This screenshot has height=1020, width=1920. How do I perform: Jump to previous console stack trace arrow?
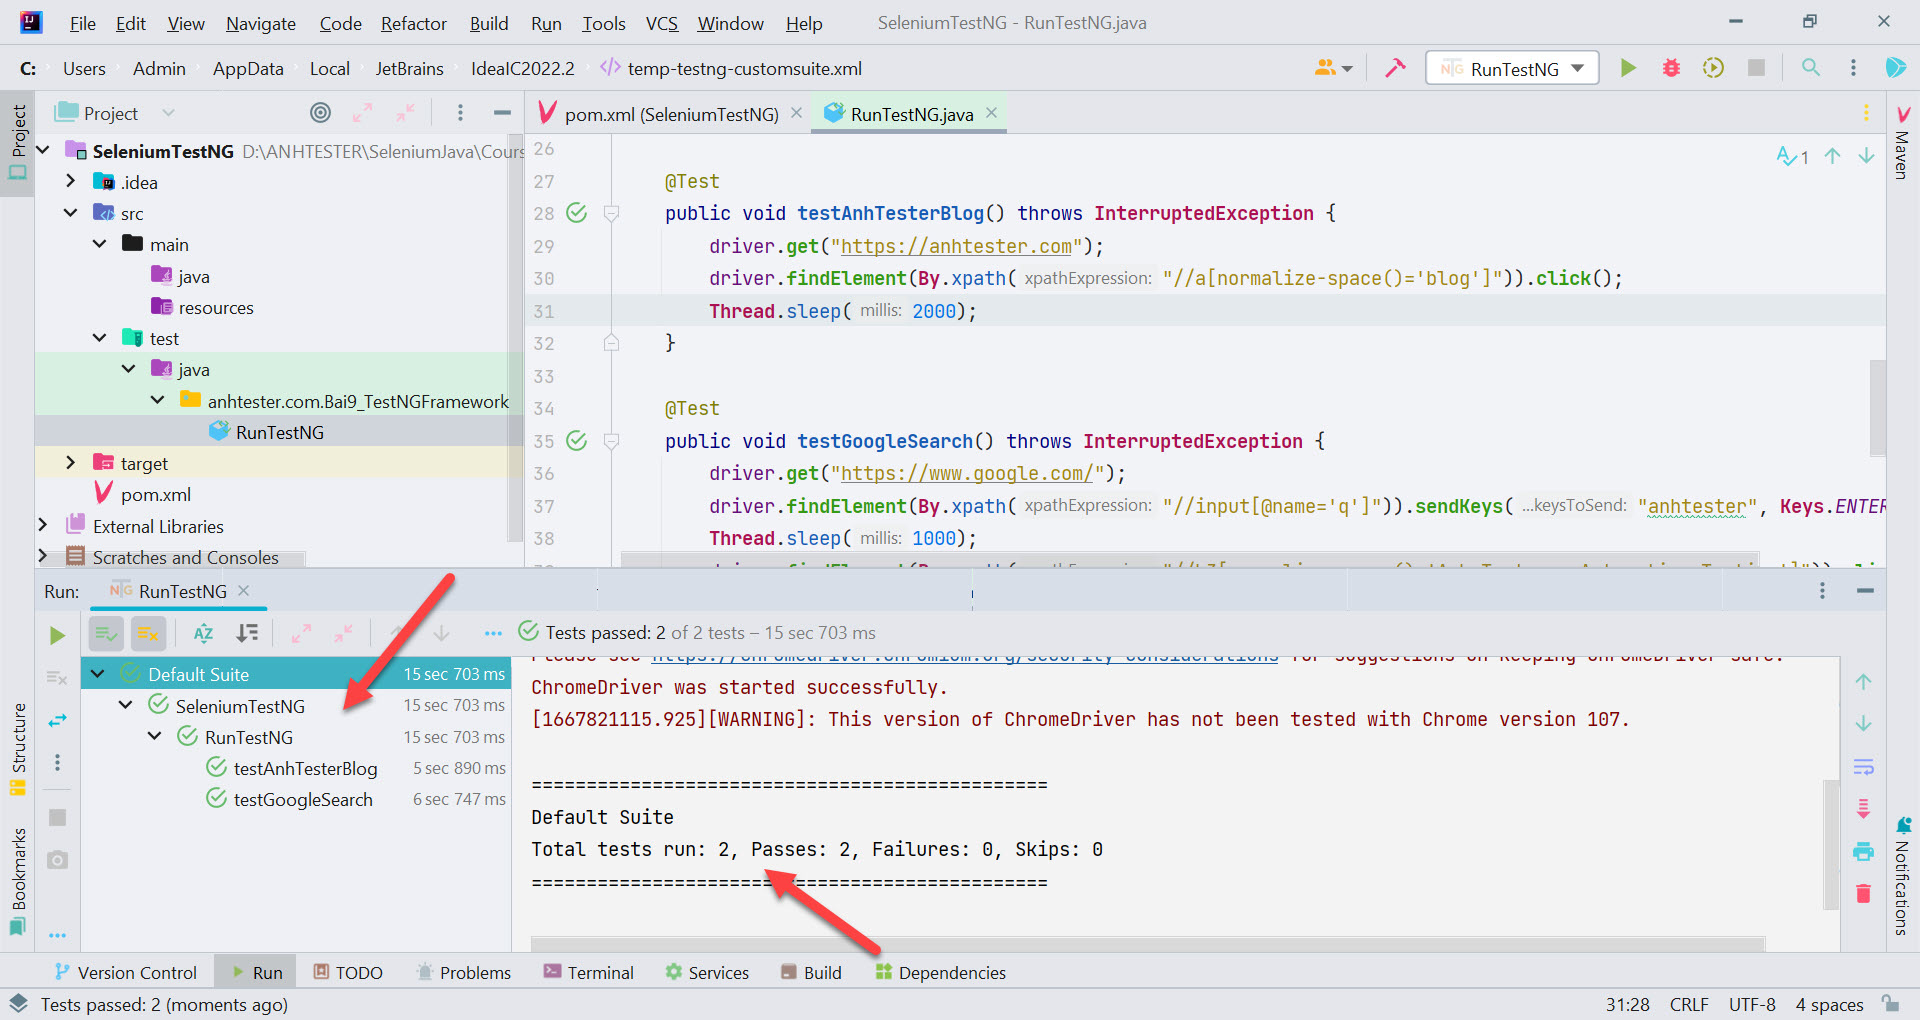click(1863, 682)
